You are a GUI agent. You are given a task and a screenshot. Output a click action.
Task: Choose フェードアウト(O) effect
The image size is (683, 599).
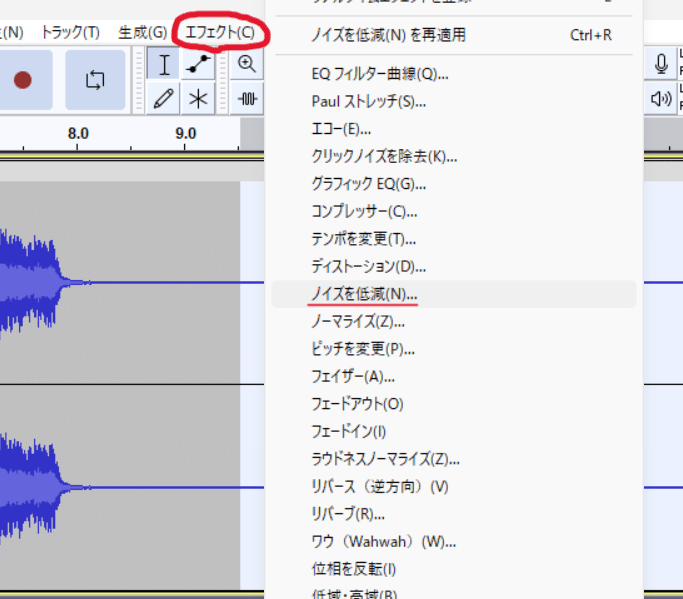[x=453, y=404]
